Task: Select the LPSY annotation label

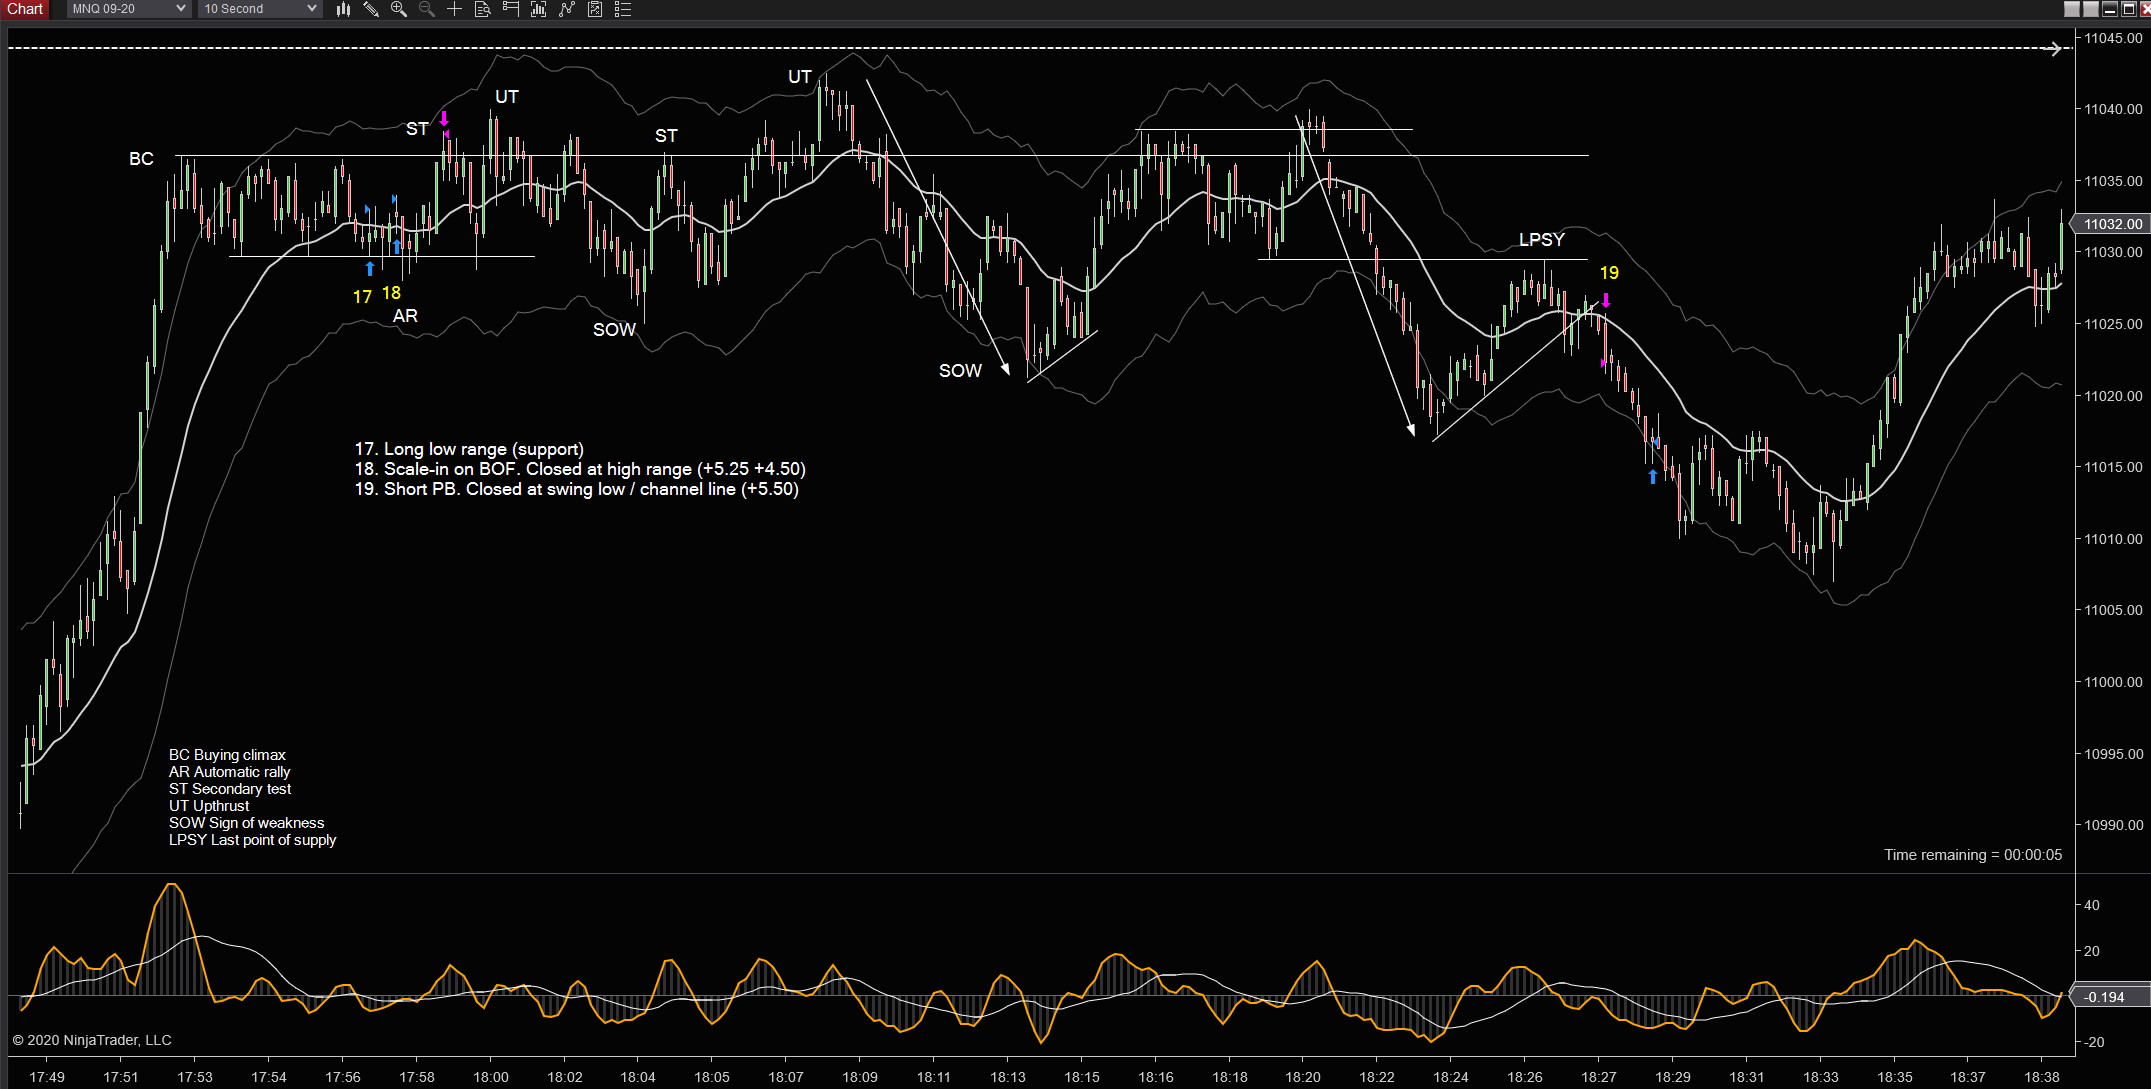Action: click(x=1541, y=240)
